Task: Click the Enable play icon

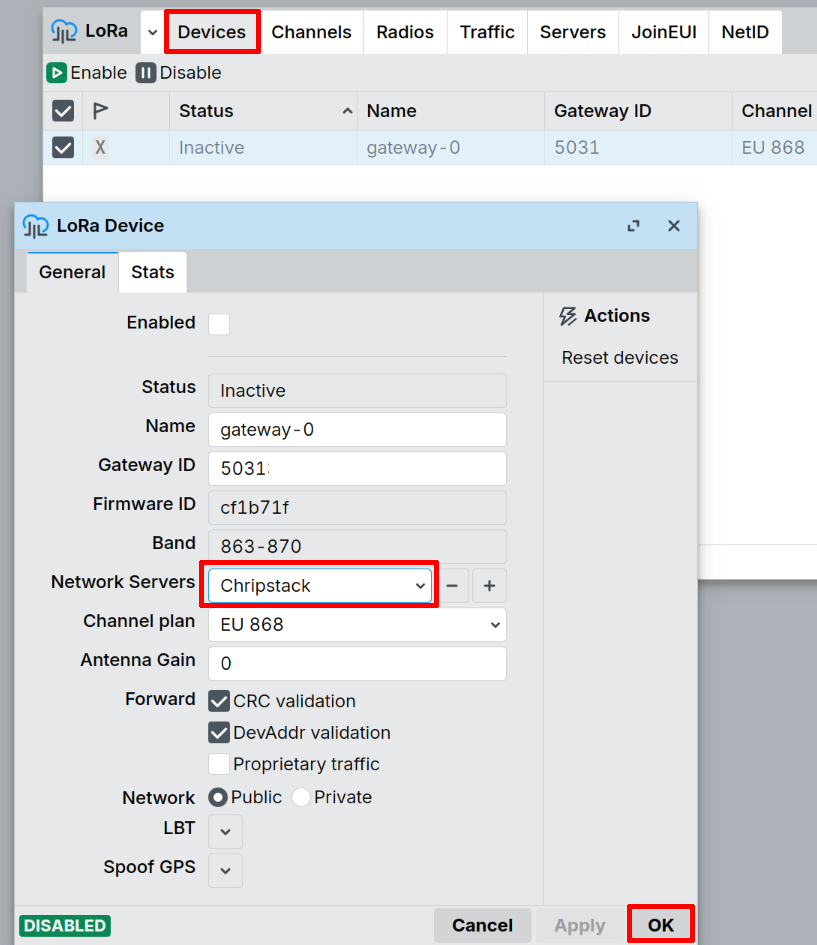Action: (x=57, y=72)
